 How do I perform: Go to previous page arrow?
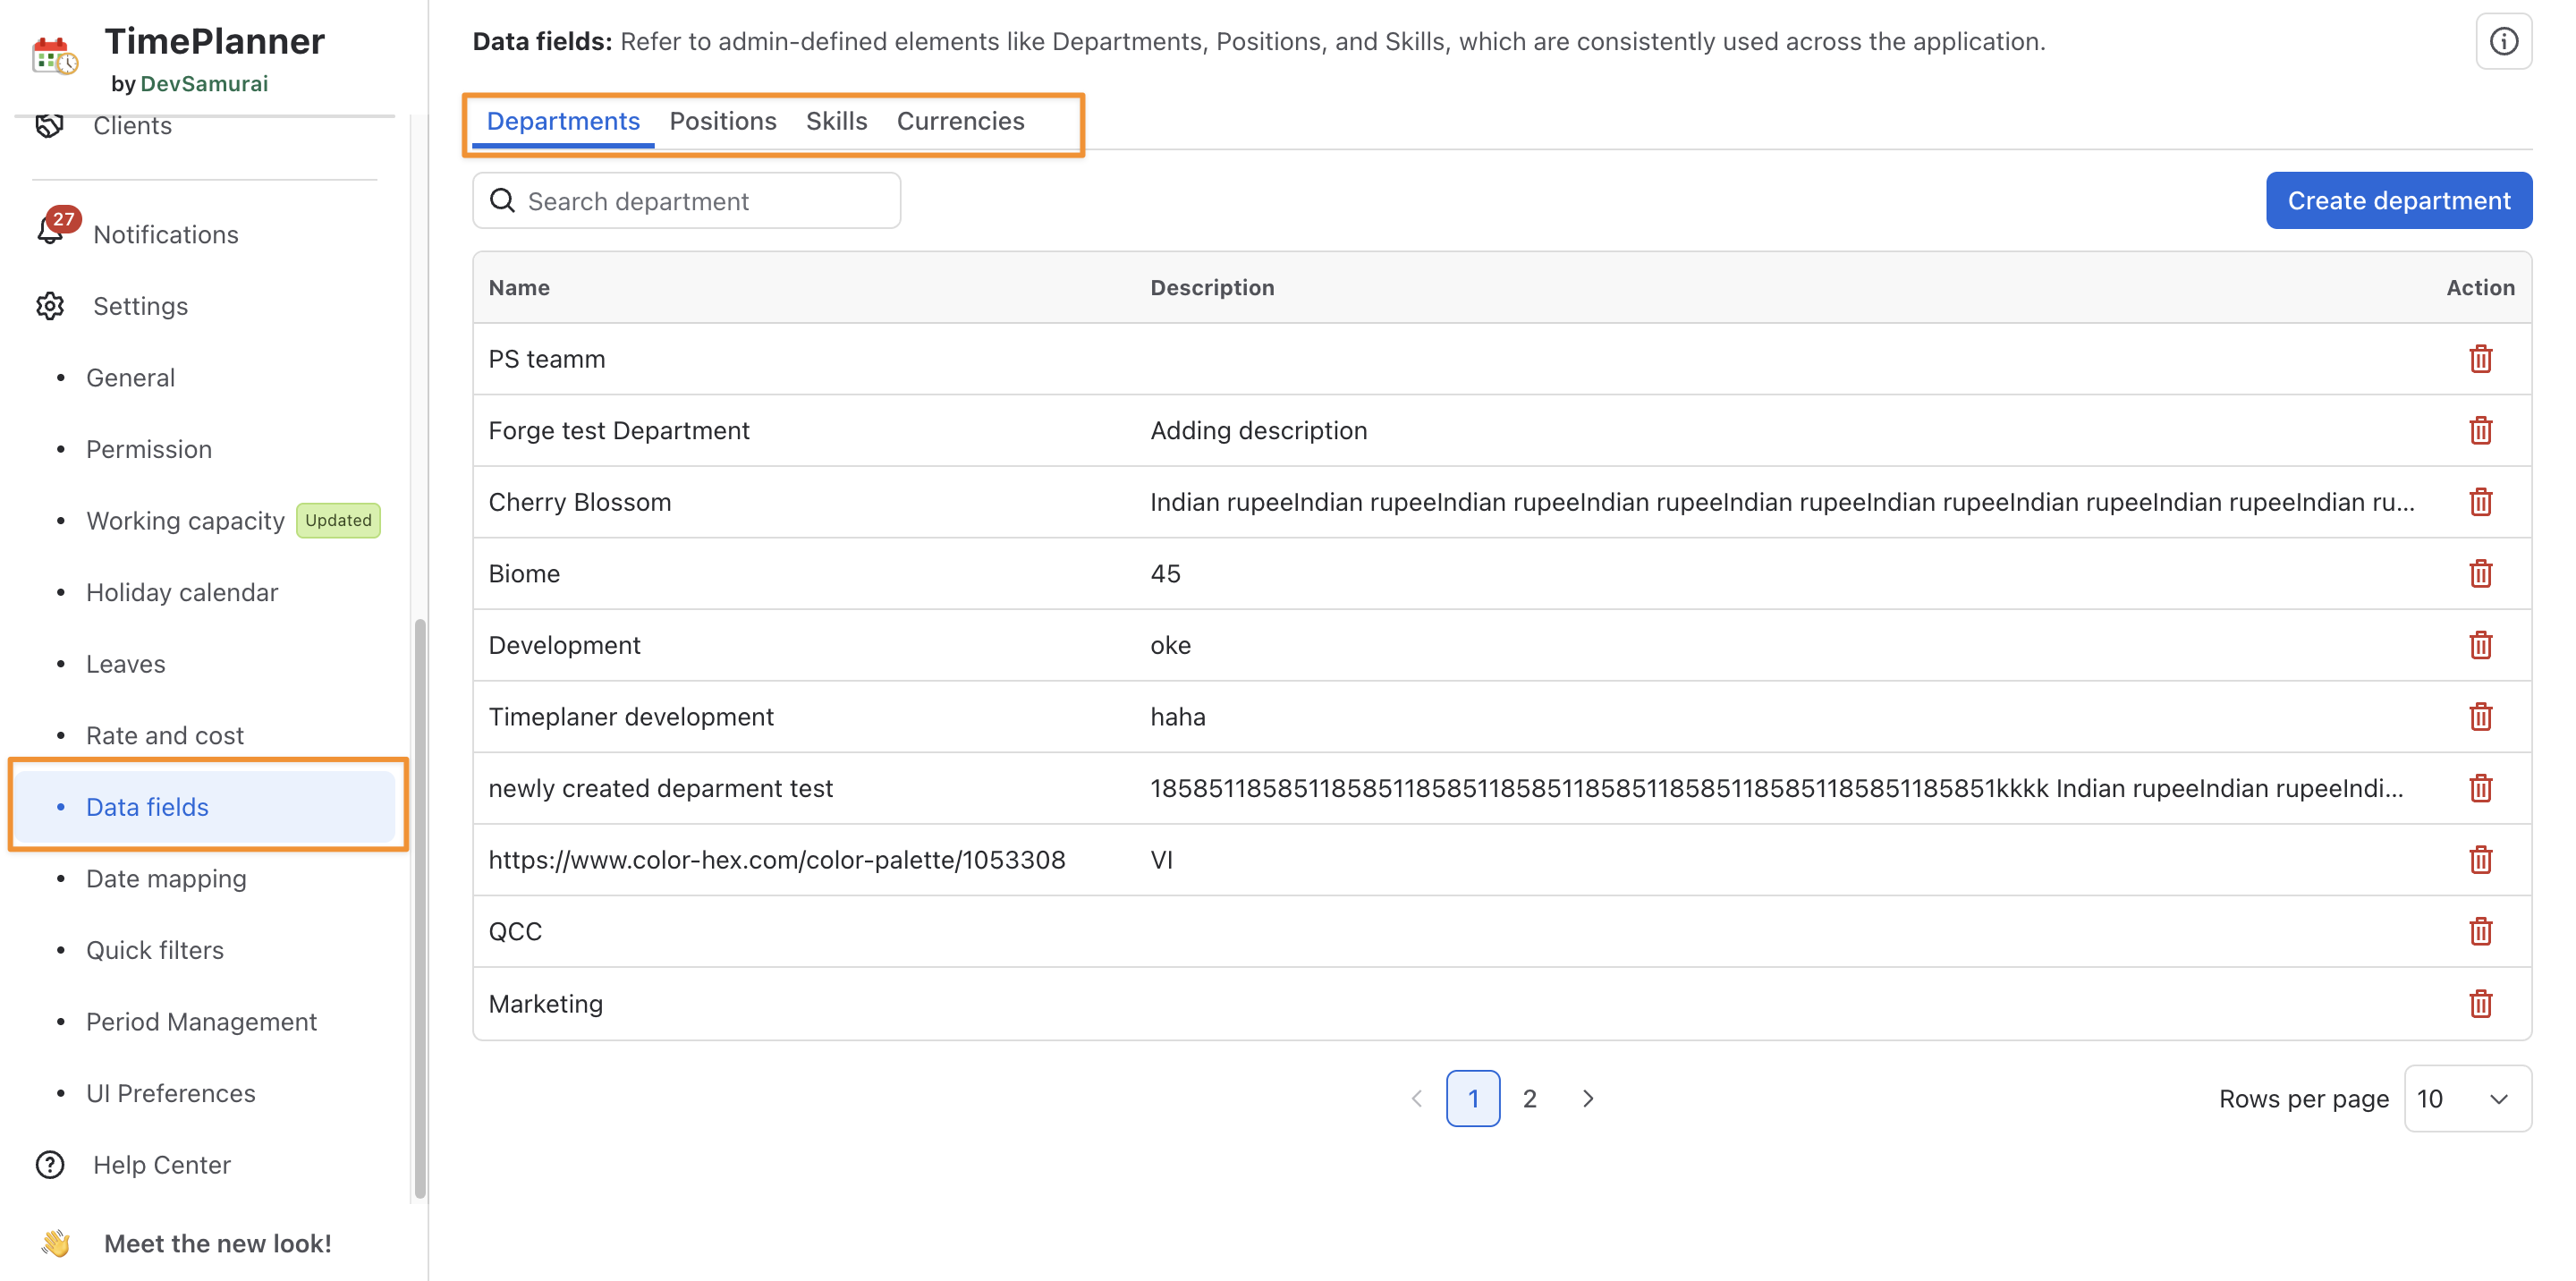[1416, 1099]
